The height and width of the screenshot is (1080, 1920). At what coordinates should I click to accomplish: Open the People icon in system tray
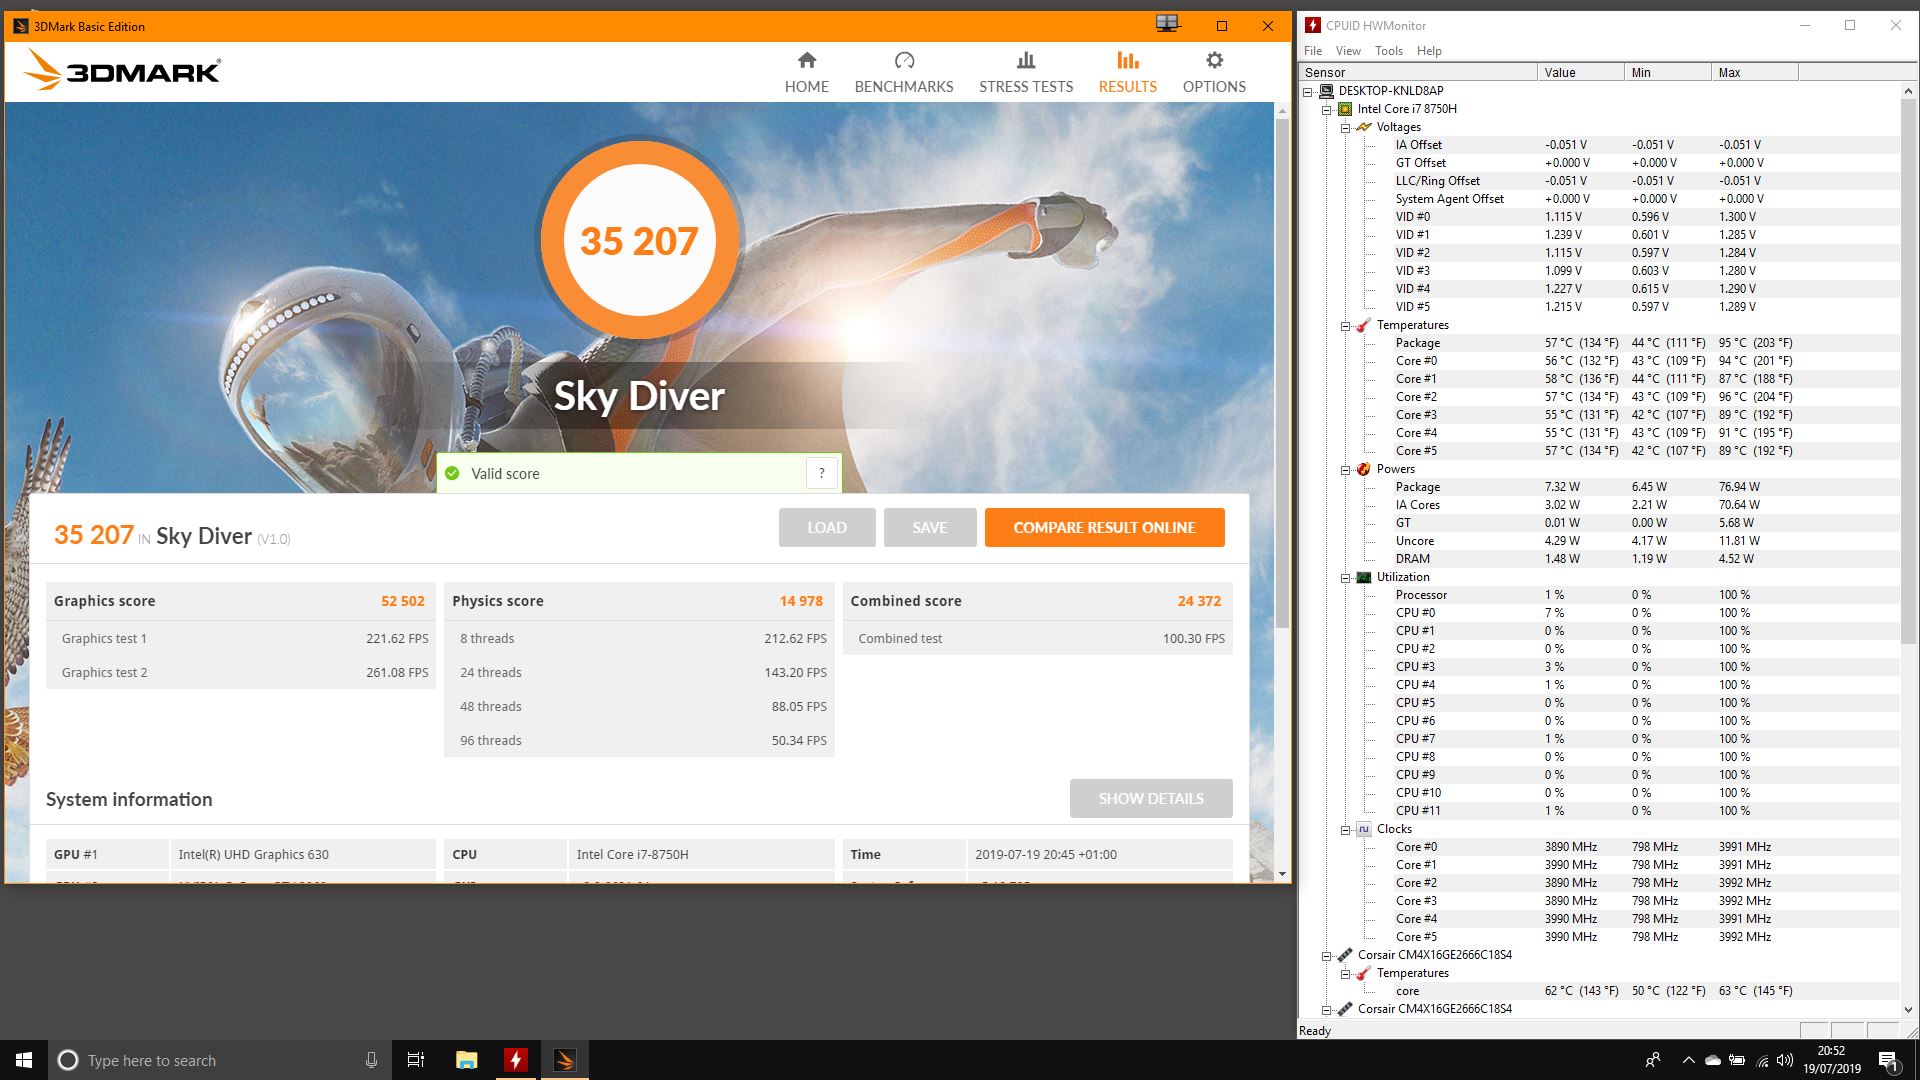point(1652,1060)
